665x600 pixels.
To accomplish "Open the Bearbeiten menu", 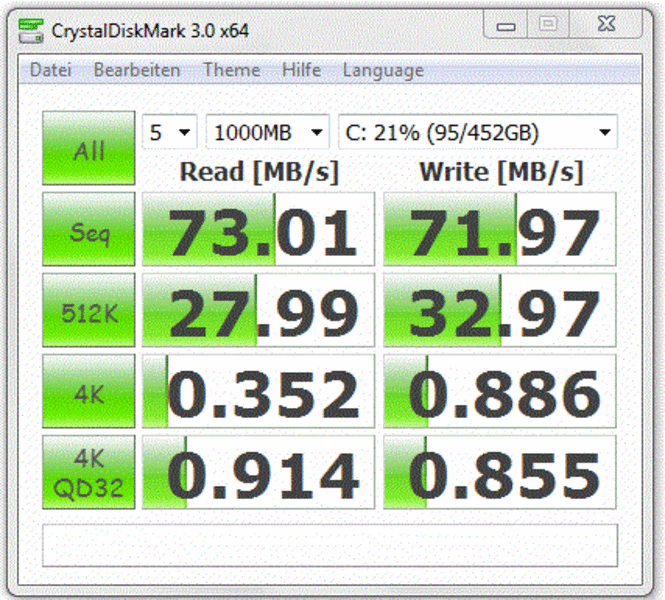I will point(137,70).
